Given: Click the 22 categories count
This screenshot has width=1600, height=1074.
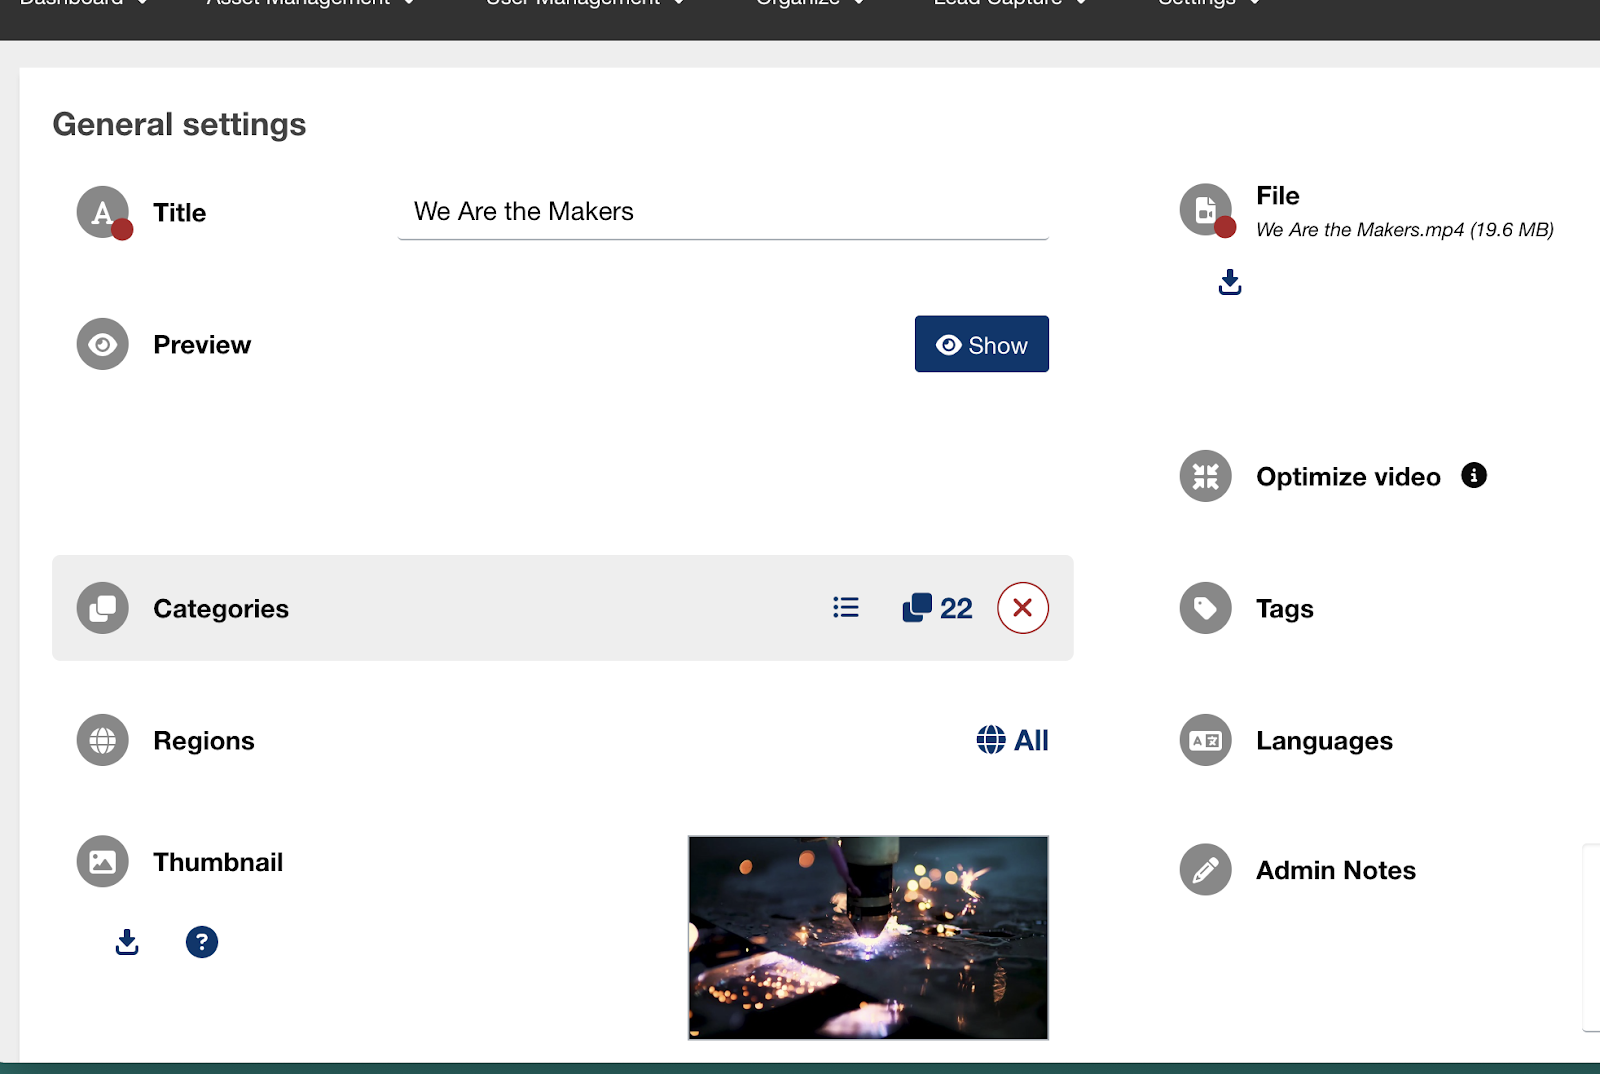Looking at the screenshot, I should point(938,608).
